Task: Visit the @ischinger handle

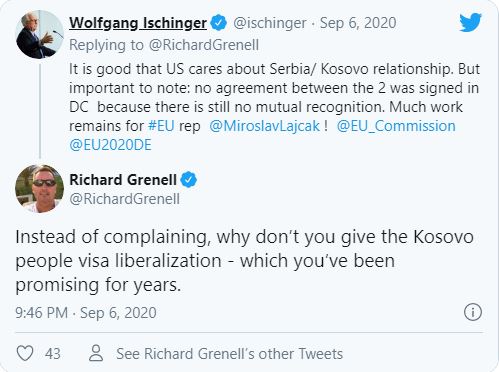Action: pyautogui.click(x=269, y=23)
